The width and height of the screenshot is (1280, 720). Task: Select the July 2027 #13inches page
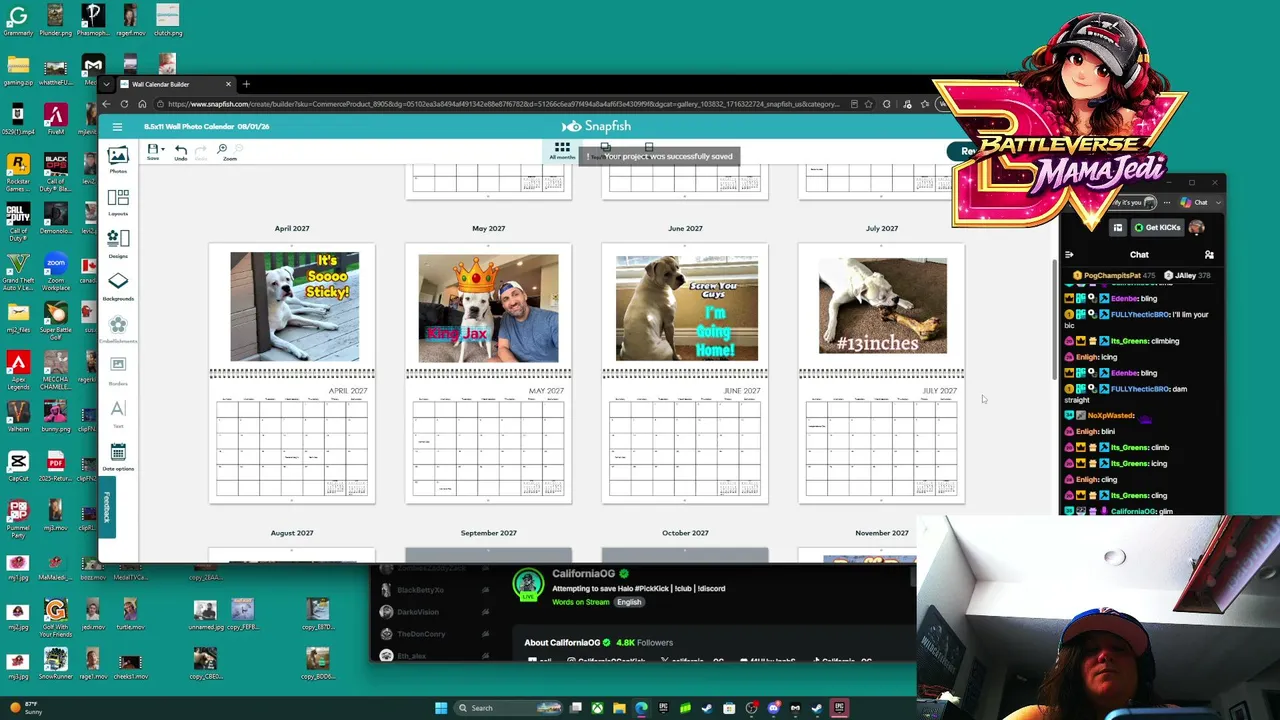tap(882, 373)
